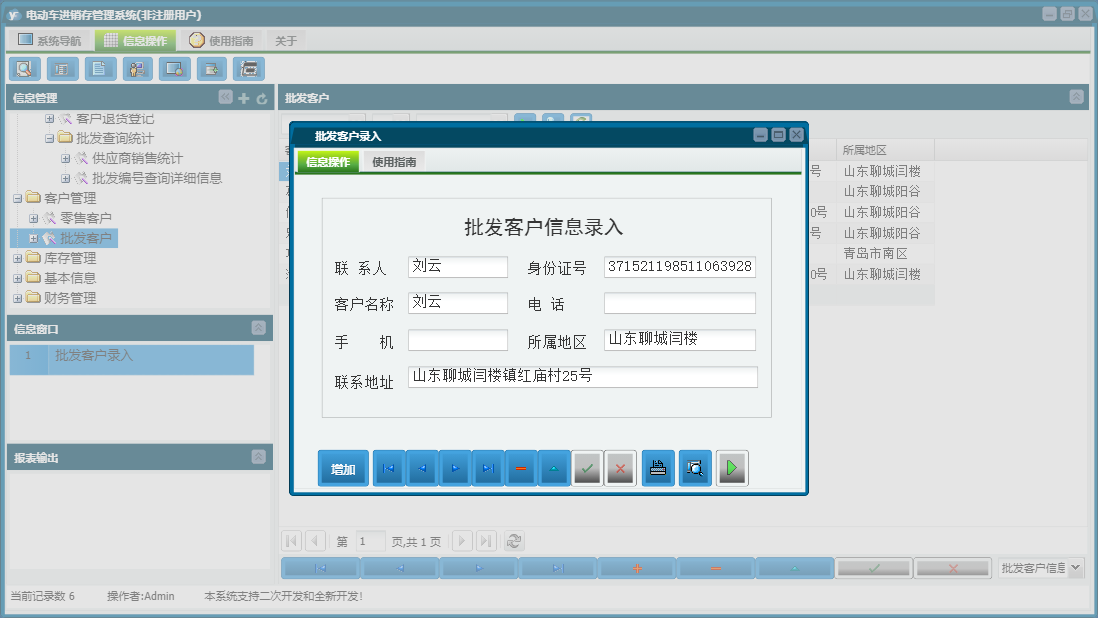Click green play arrow button in dialog
1098x618 pixels.
[x=732, y=468]
